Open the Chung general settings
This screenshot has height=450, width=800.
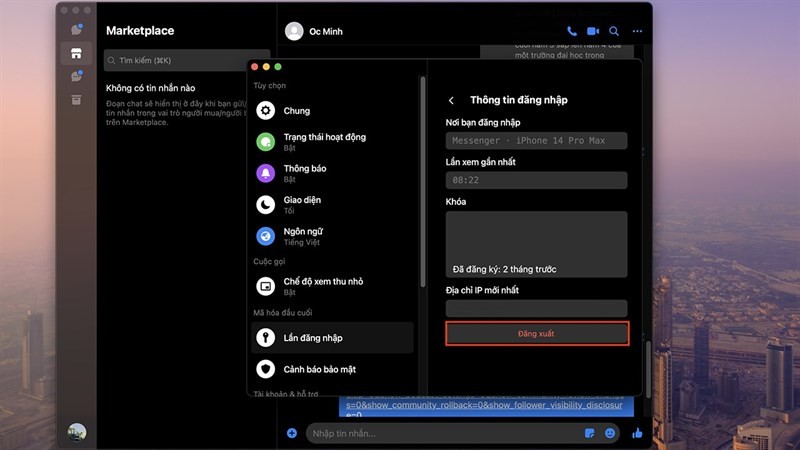[332, 111]
